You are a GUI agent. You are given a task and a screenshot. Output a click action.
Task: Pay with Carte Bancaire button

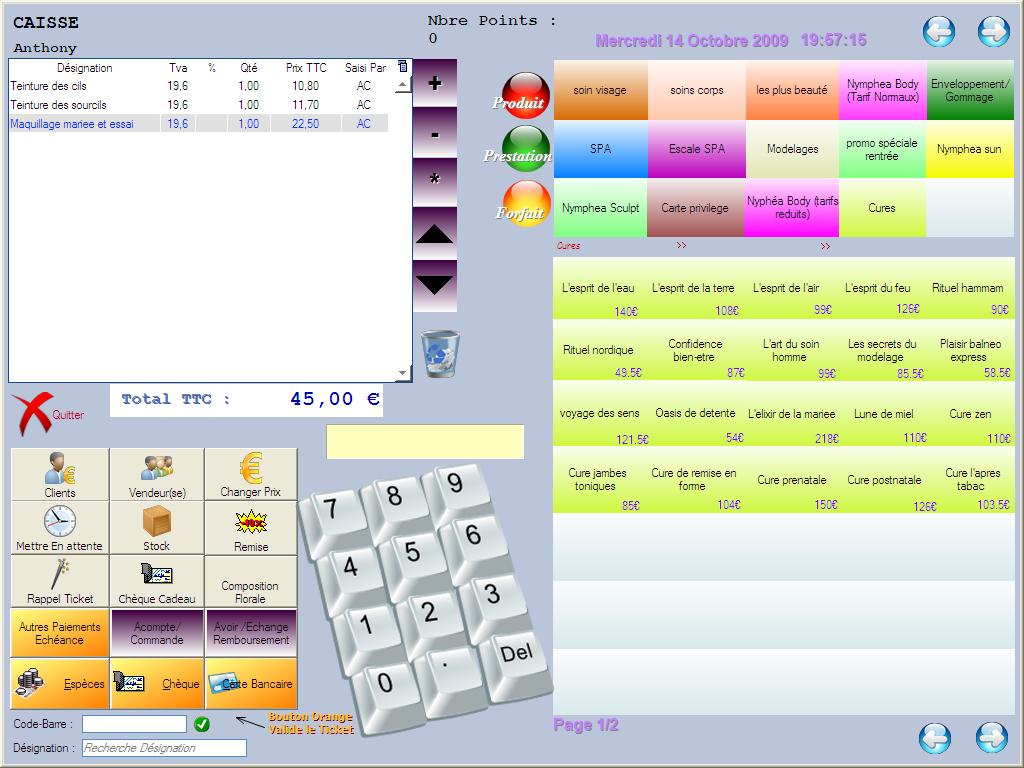click(x=251, y=683)
